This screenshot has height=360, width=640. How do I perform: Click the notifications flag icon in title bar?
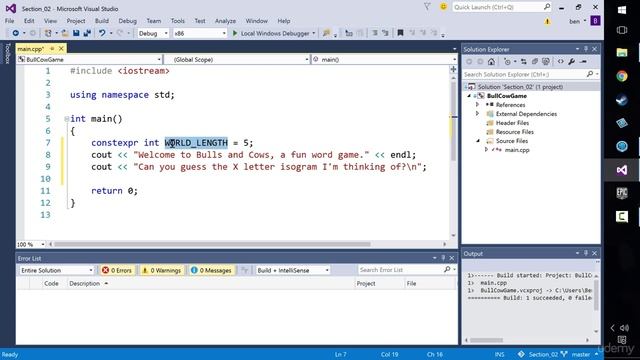(x=427, y=7)
